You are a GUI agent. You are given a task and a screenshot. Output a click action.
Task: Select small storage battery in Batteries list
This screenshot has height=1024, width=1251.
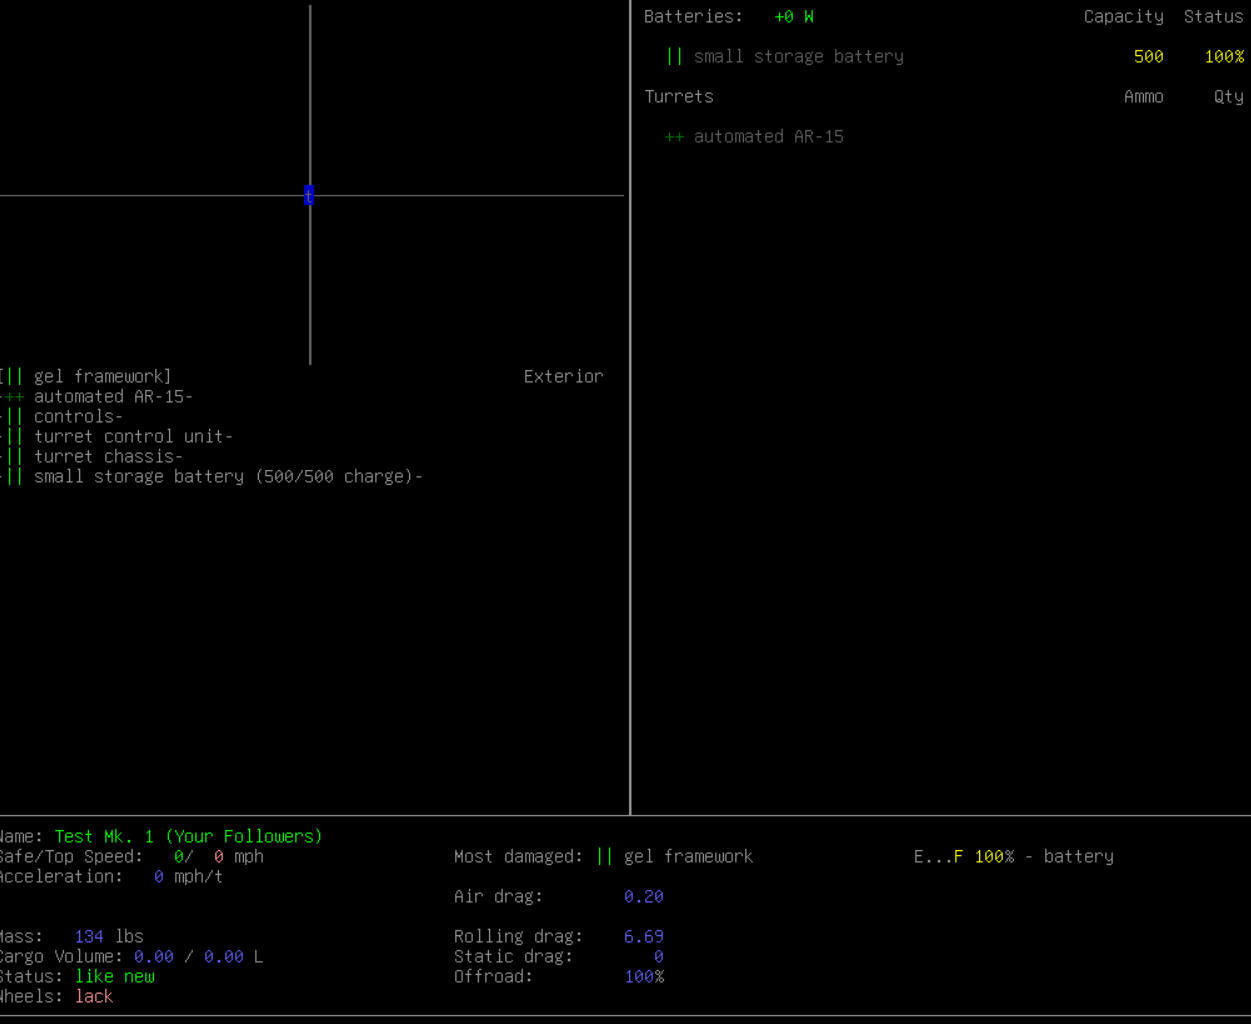[x=799, y=57]
